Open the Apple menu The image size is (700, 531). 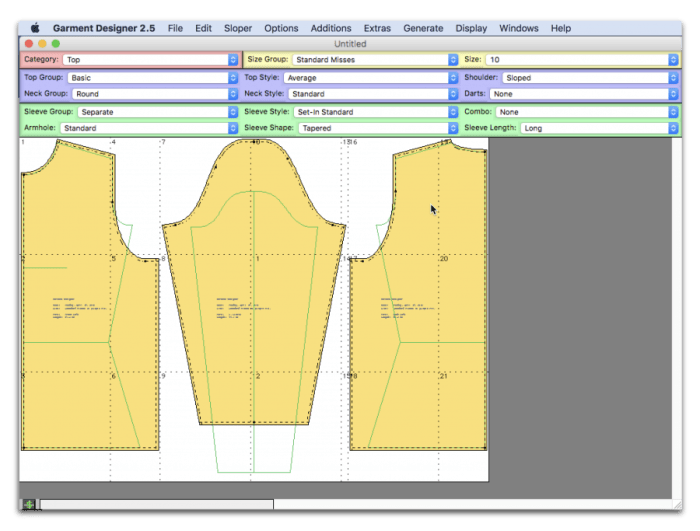click(x=35, y=28)
